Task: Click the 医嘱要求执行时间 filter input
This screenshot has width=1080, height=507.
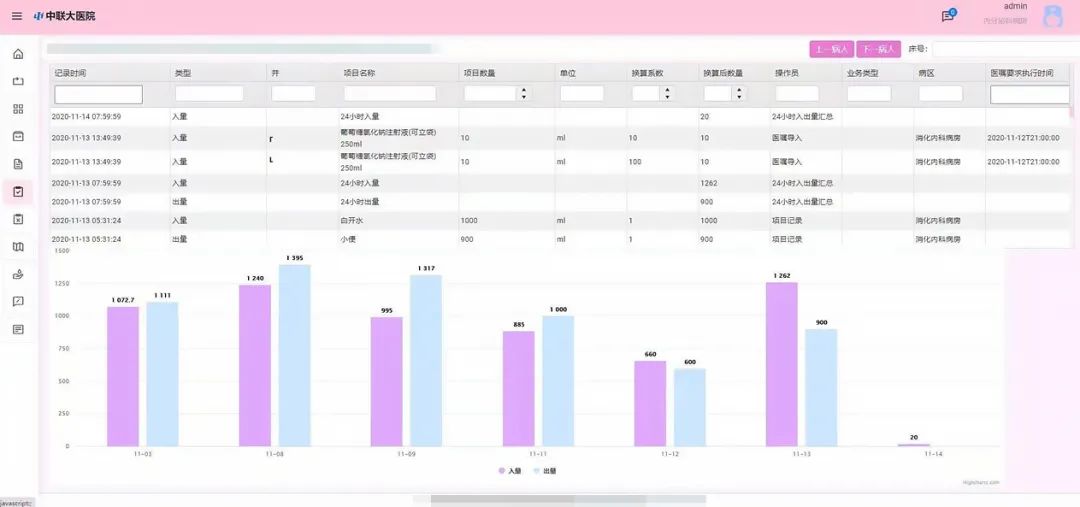Action: coord(1030,94)
